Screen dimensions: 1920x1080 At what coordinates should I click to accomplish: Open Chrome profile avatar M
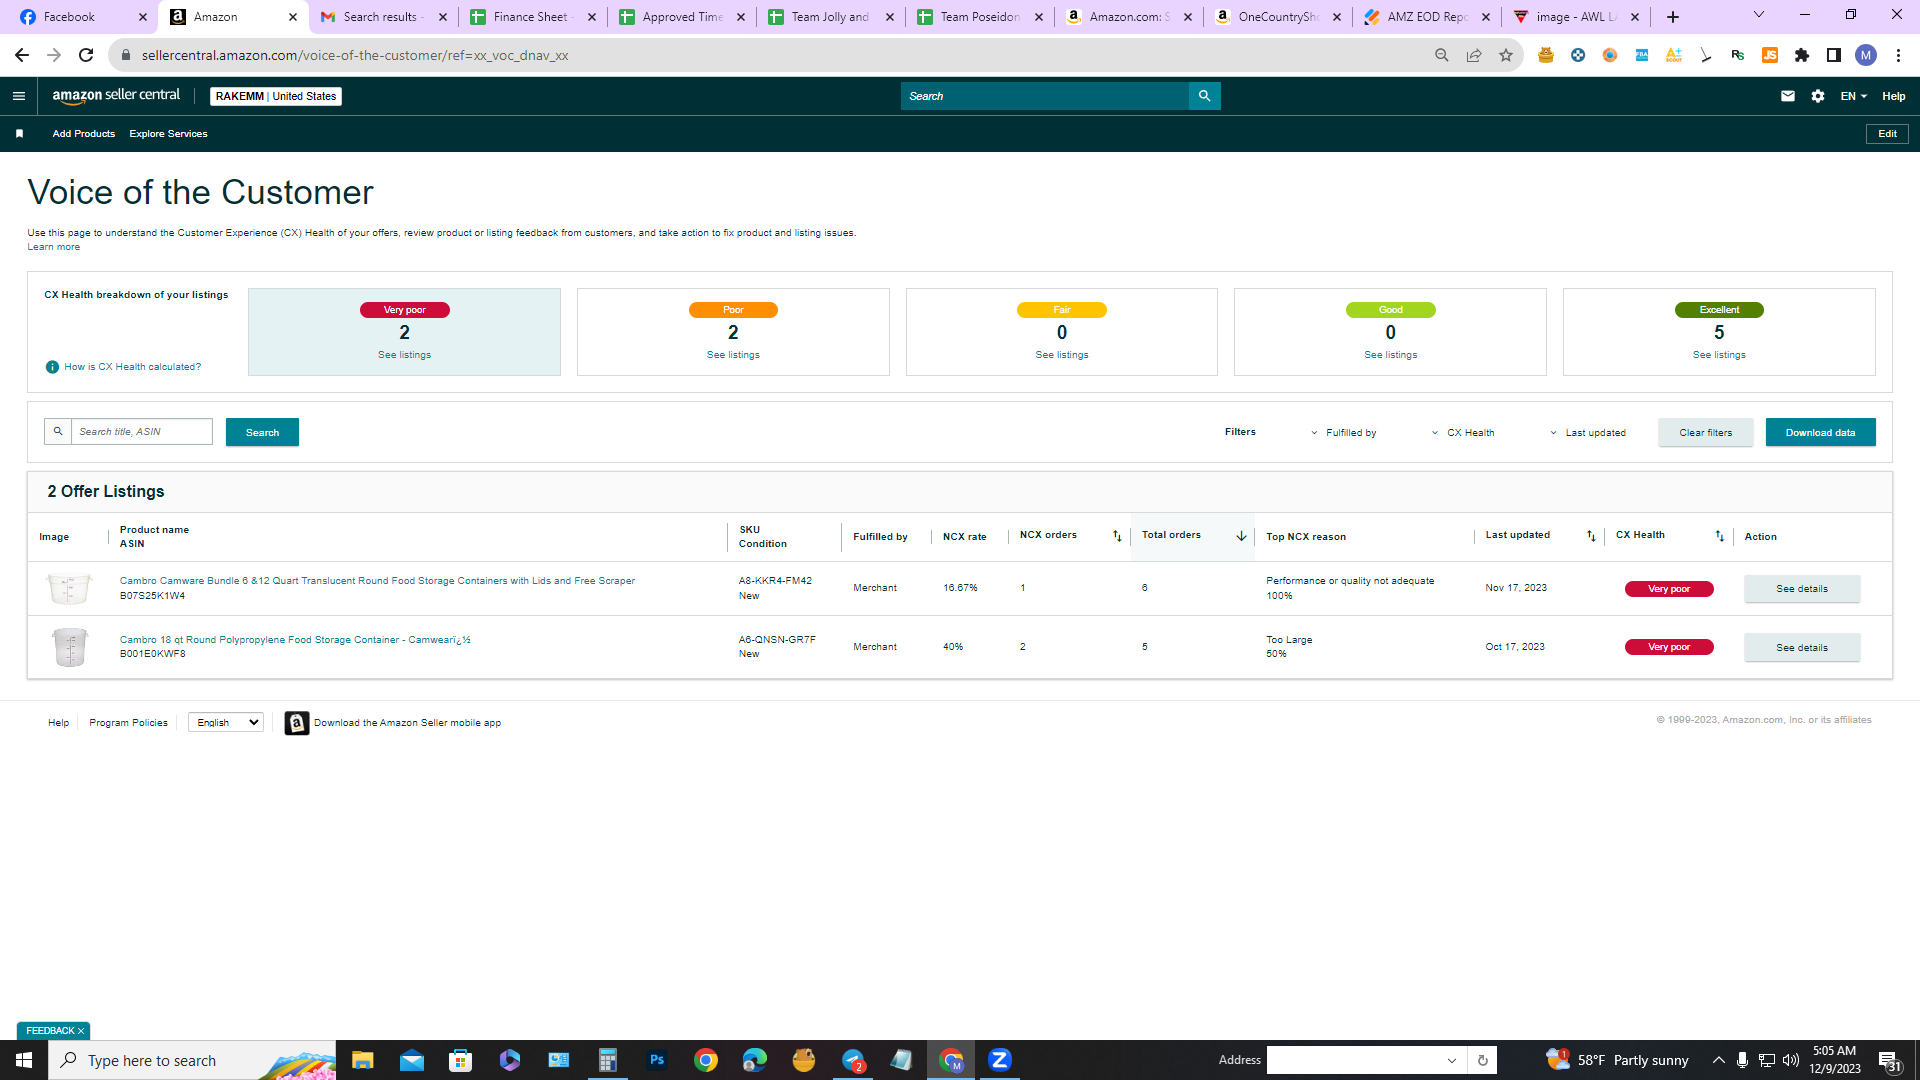click(x=1865, y=55)
